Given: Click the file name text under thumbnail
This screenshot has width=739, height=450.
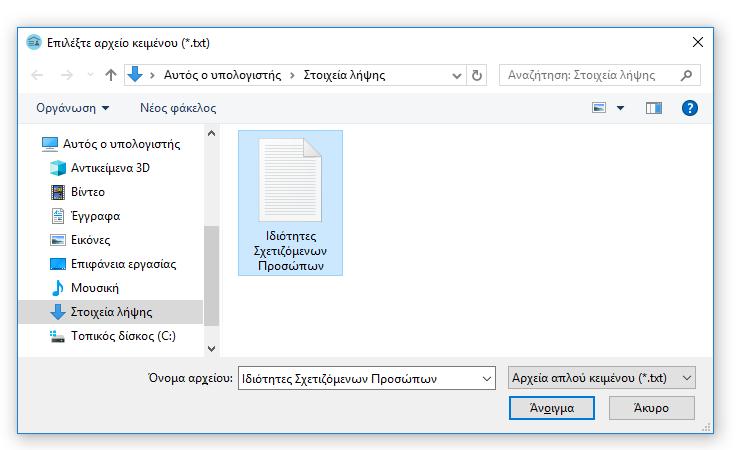Looking at the screenshot, I should (290, 251).
